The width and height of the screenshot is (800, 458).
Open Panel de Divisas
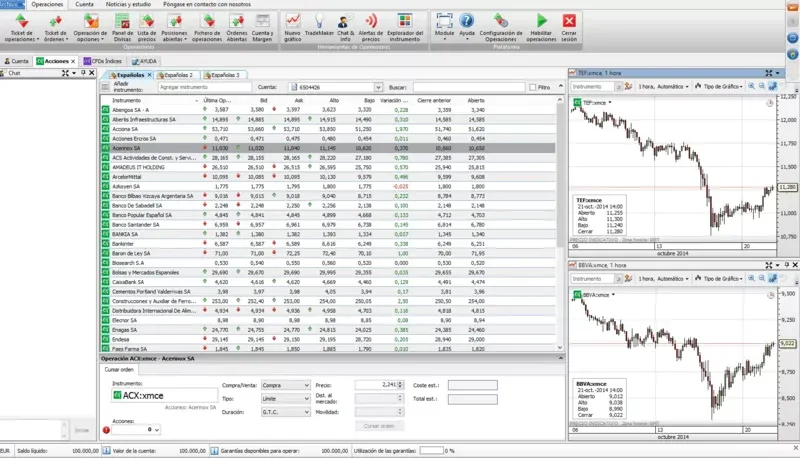[122, 28]
